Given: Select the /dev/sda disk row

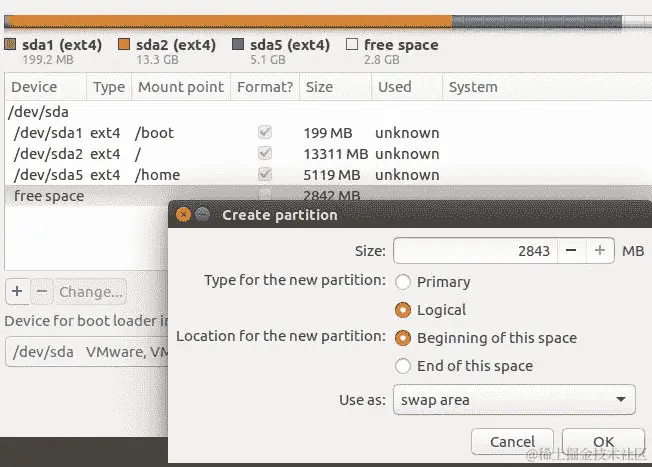Looking at the screenshot, I should 328,112.
